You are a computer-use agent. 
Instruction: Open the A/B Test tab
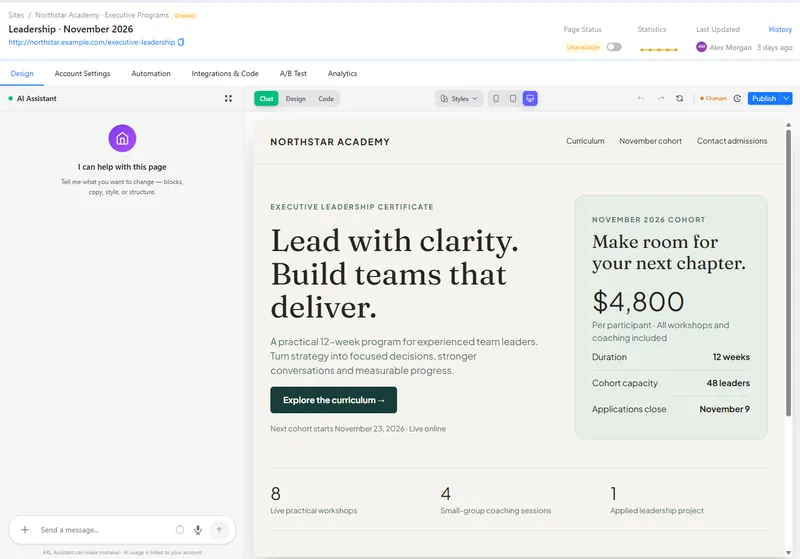(x=293, y=73)
